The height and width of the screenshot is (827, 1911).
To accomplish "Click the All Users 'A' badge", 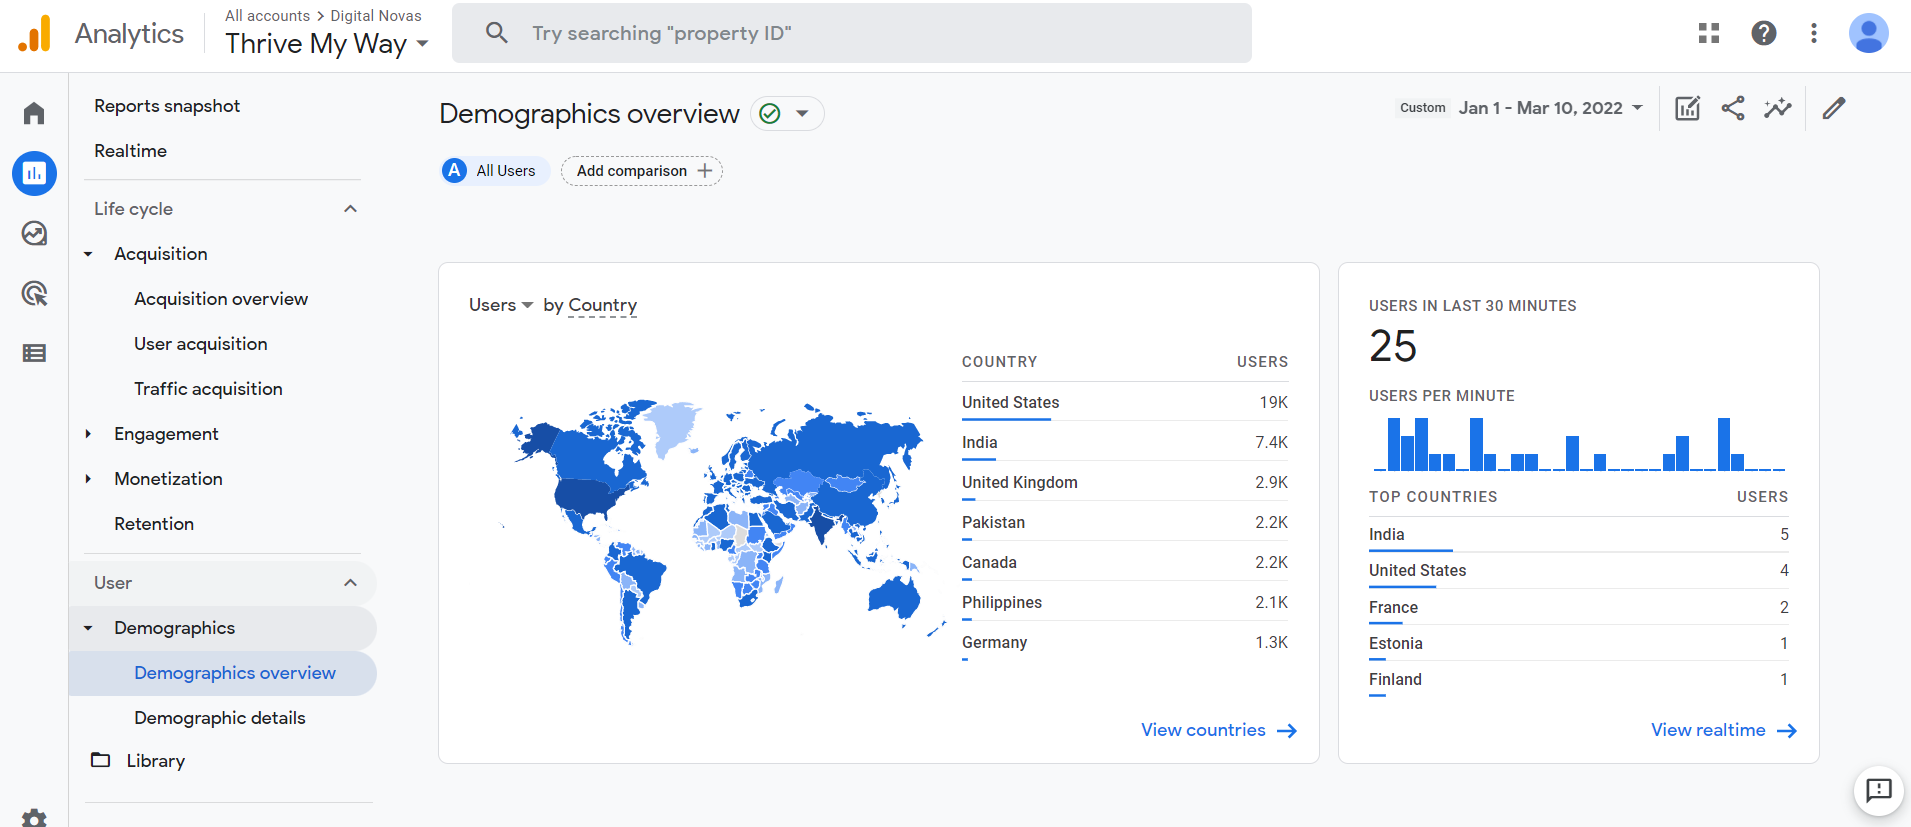I will click(x=455, y=171).
